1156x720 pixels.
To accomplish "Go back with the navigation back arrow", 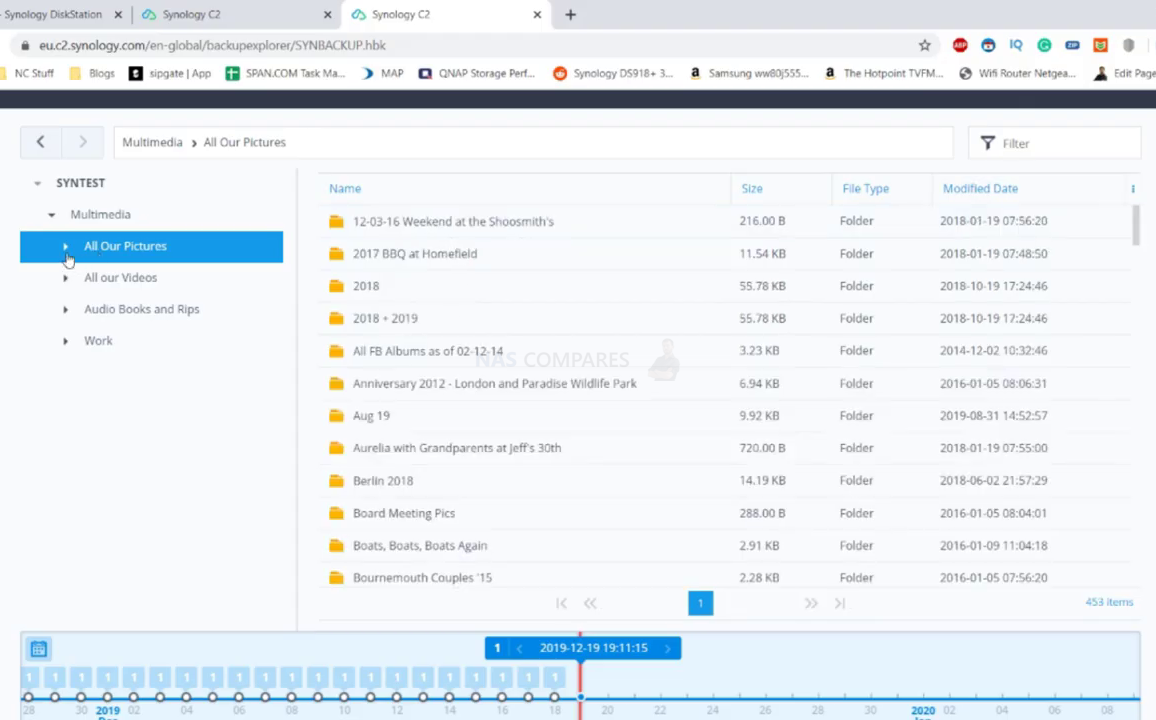I will pos(41,142).
